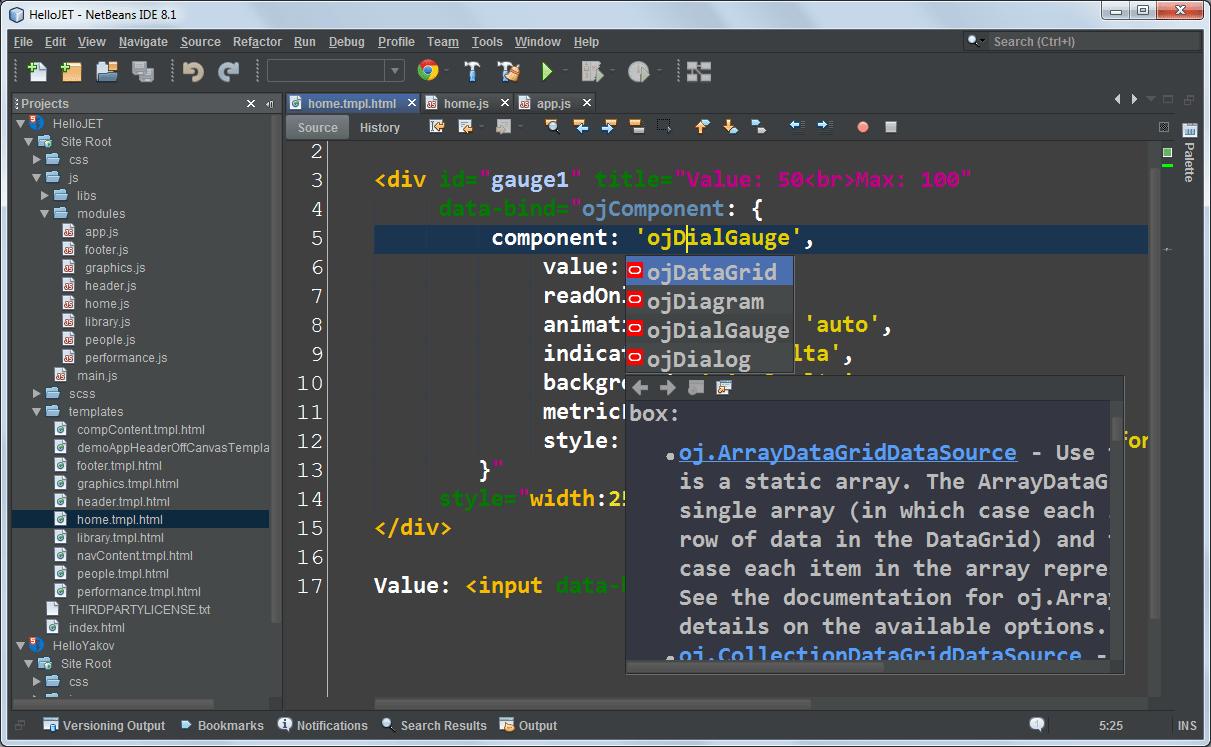Click the Build Project hammer icon
1211x747 pixels.
tap(472, 71)
